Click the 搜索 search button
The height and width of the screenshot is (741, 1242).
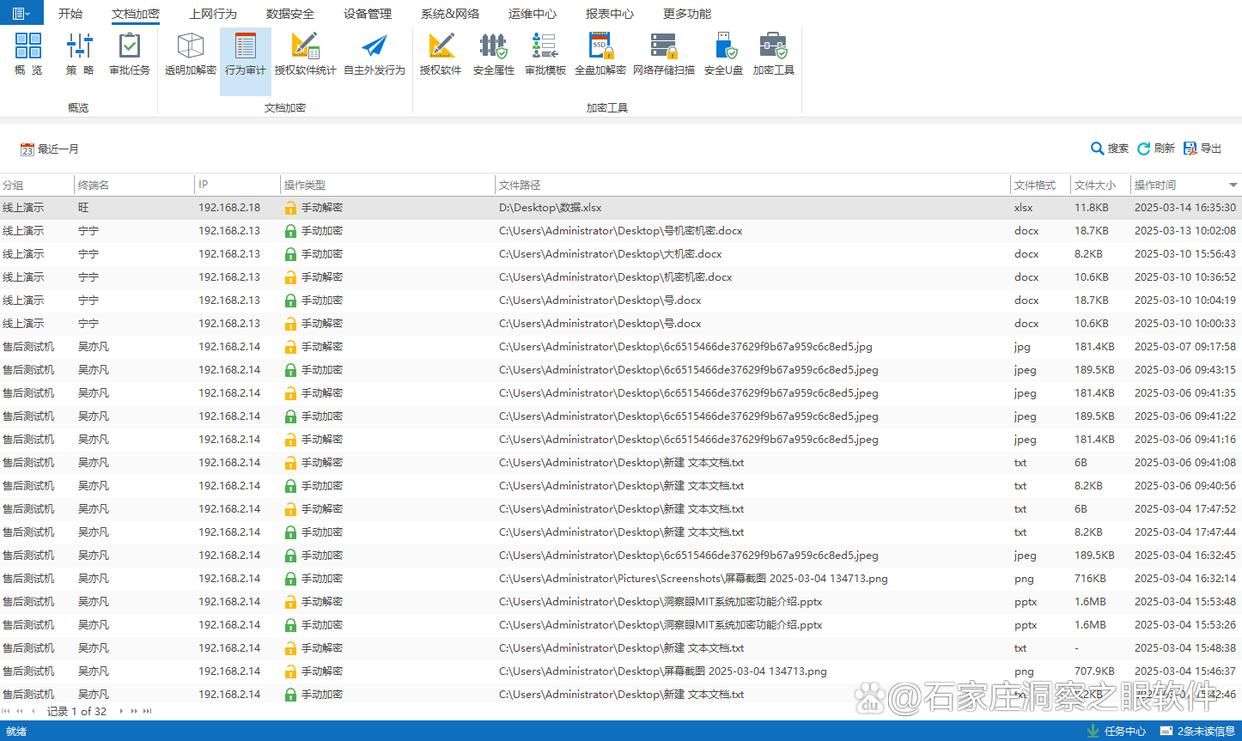(1109, 148)
